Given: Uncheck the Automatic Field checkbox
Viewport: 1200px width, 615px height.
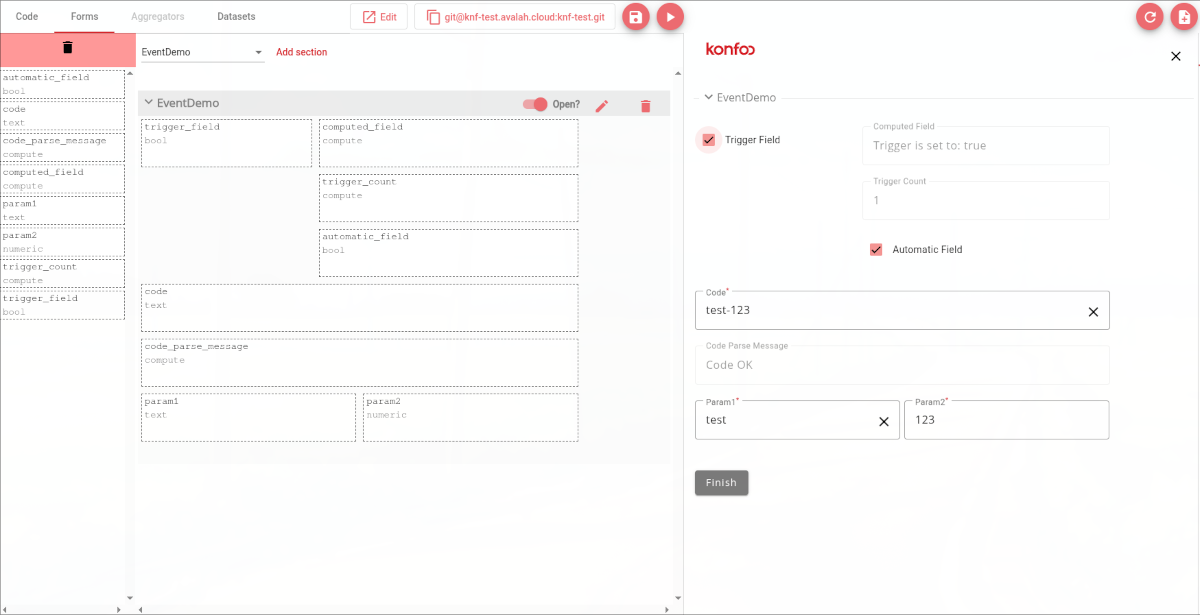Looking at the screenshot, I should click(x=876, y=249).
